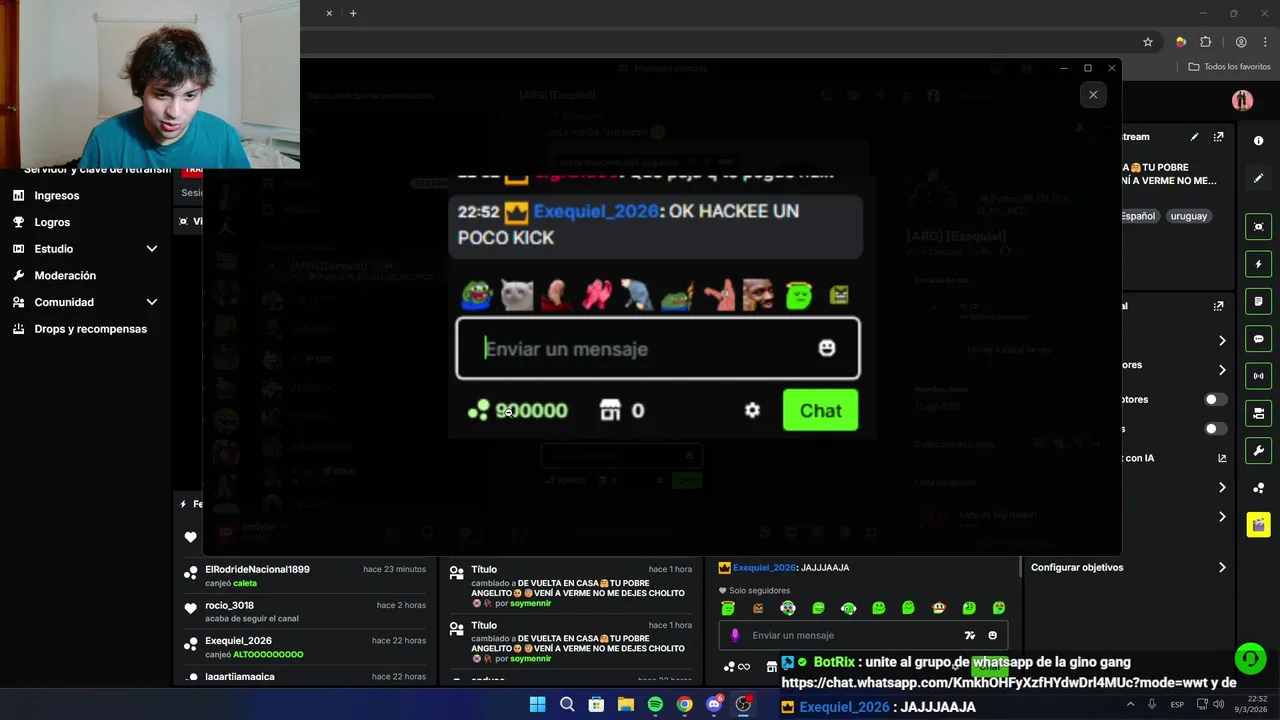Click the green headset floating button
The image size is (1280, 720).
click(1250, 658)
